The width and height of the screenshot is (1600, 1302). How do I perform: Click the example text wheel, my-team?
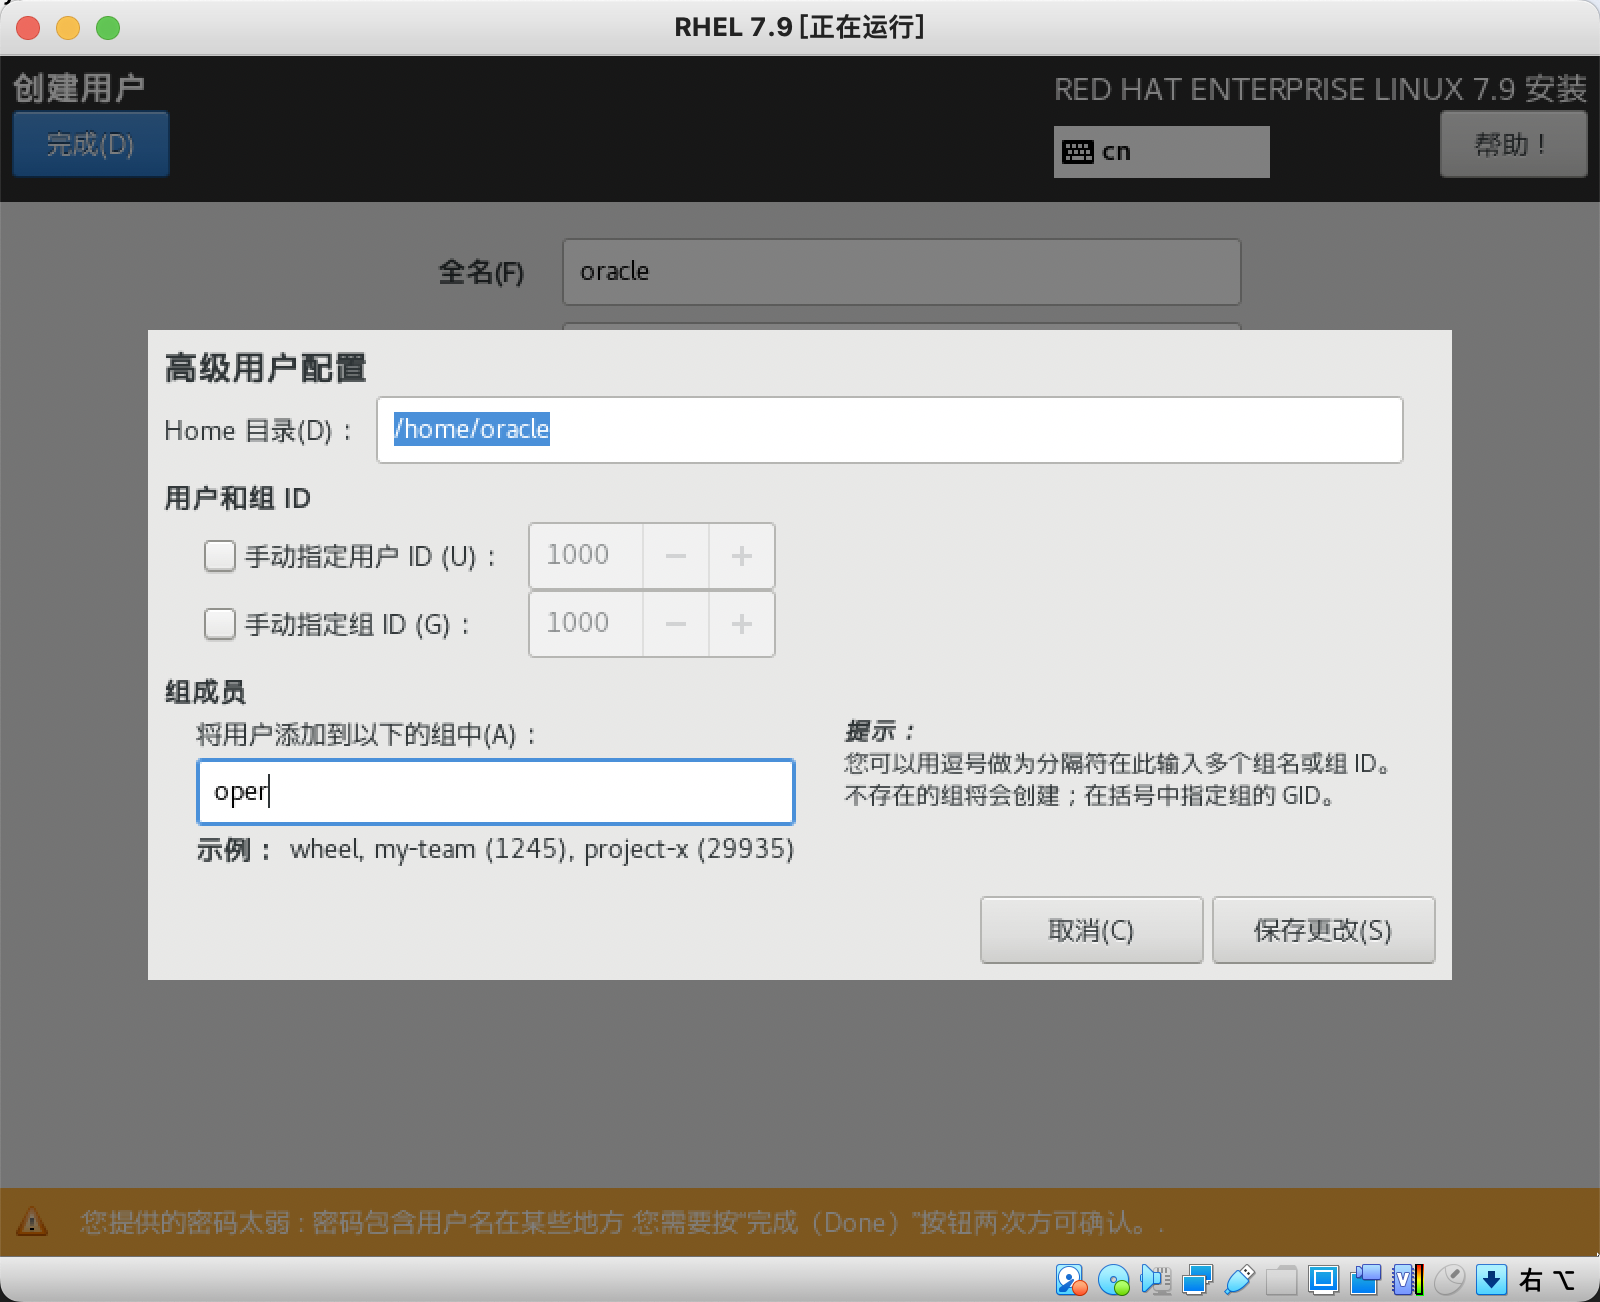click(x=542, y=850)
